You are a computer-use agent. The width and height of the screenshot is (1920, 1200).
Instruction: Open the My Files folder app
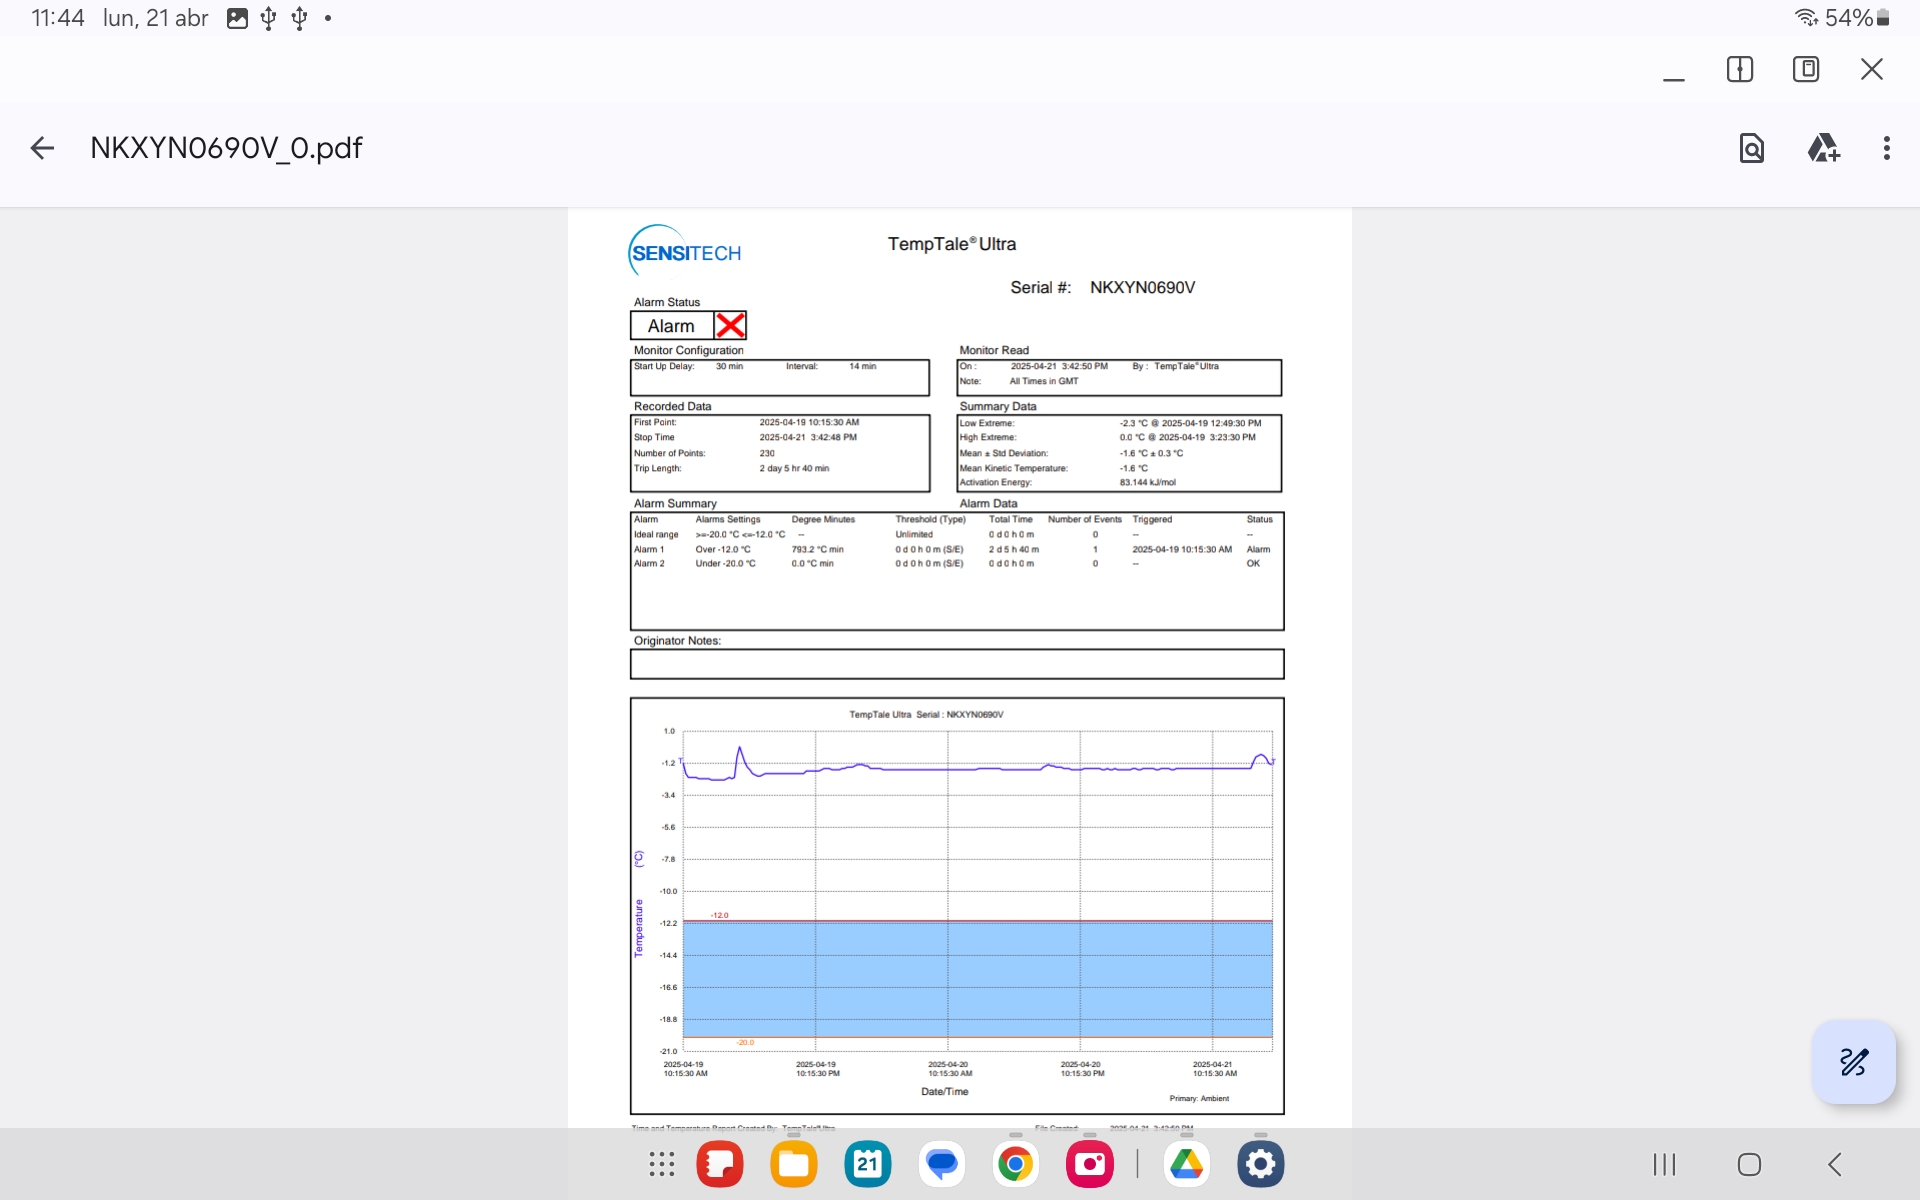pos(794,1164)
